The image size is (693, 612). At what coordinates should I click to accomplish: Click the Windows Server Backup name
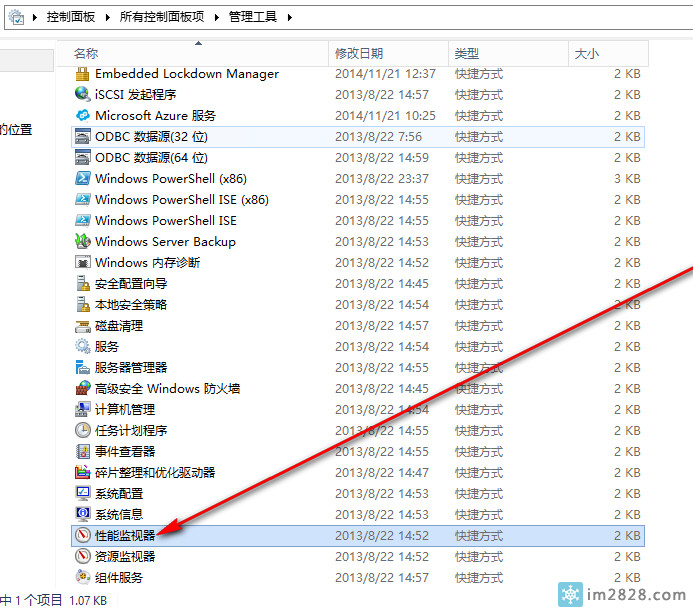[165, 241]
